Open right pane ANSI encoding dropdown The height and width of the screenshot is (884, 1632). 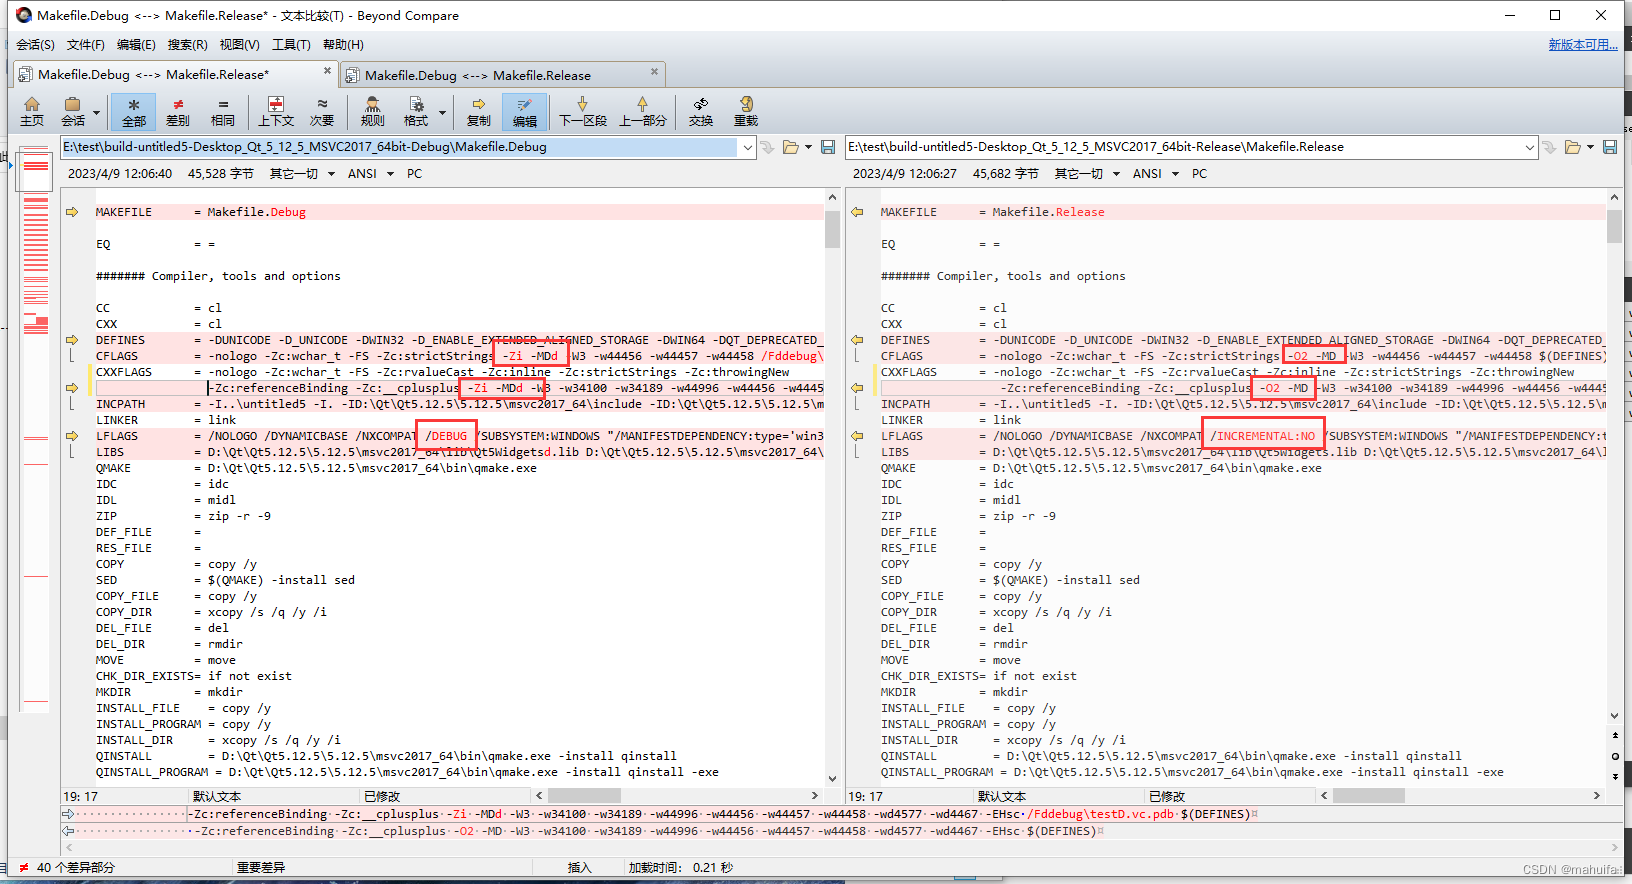pyautogui.click(x=1154, y=174)
